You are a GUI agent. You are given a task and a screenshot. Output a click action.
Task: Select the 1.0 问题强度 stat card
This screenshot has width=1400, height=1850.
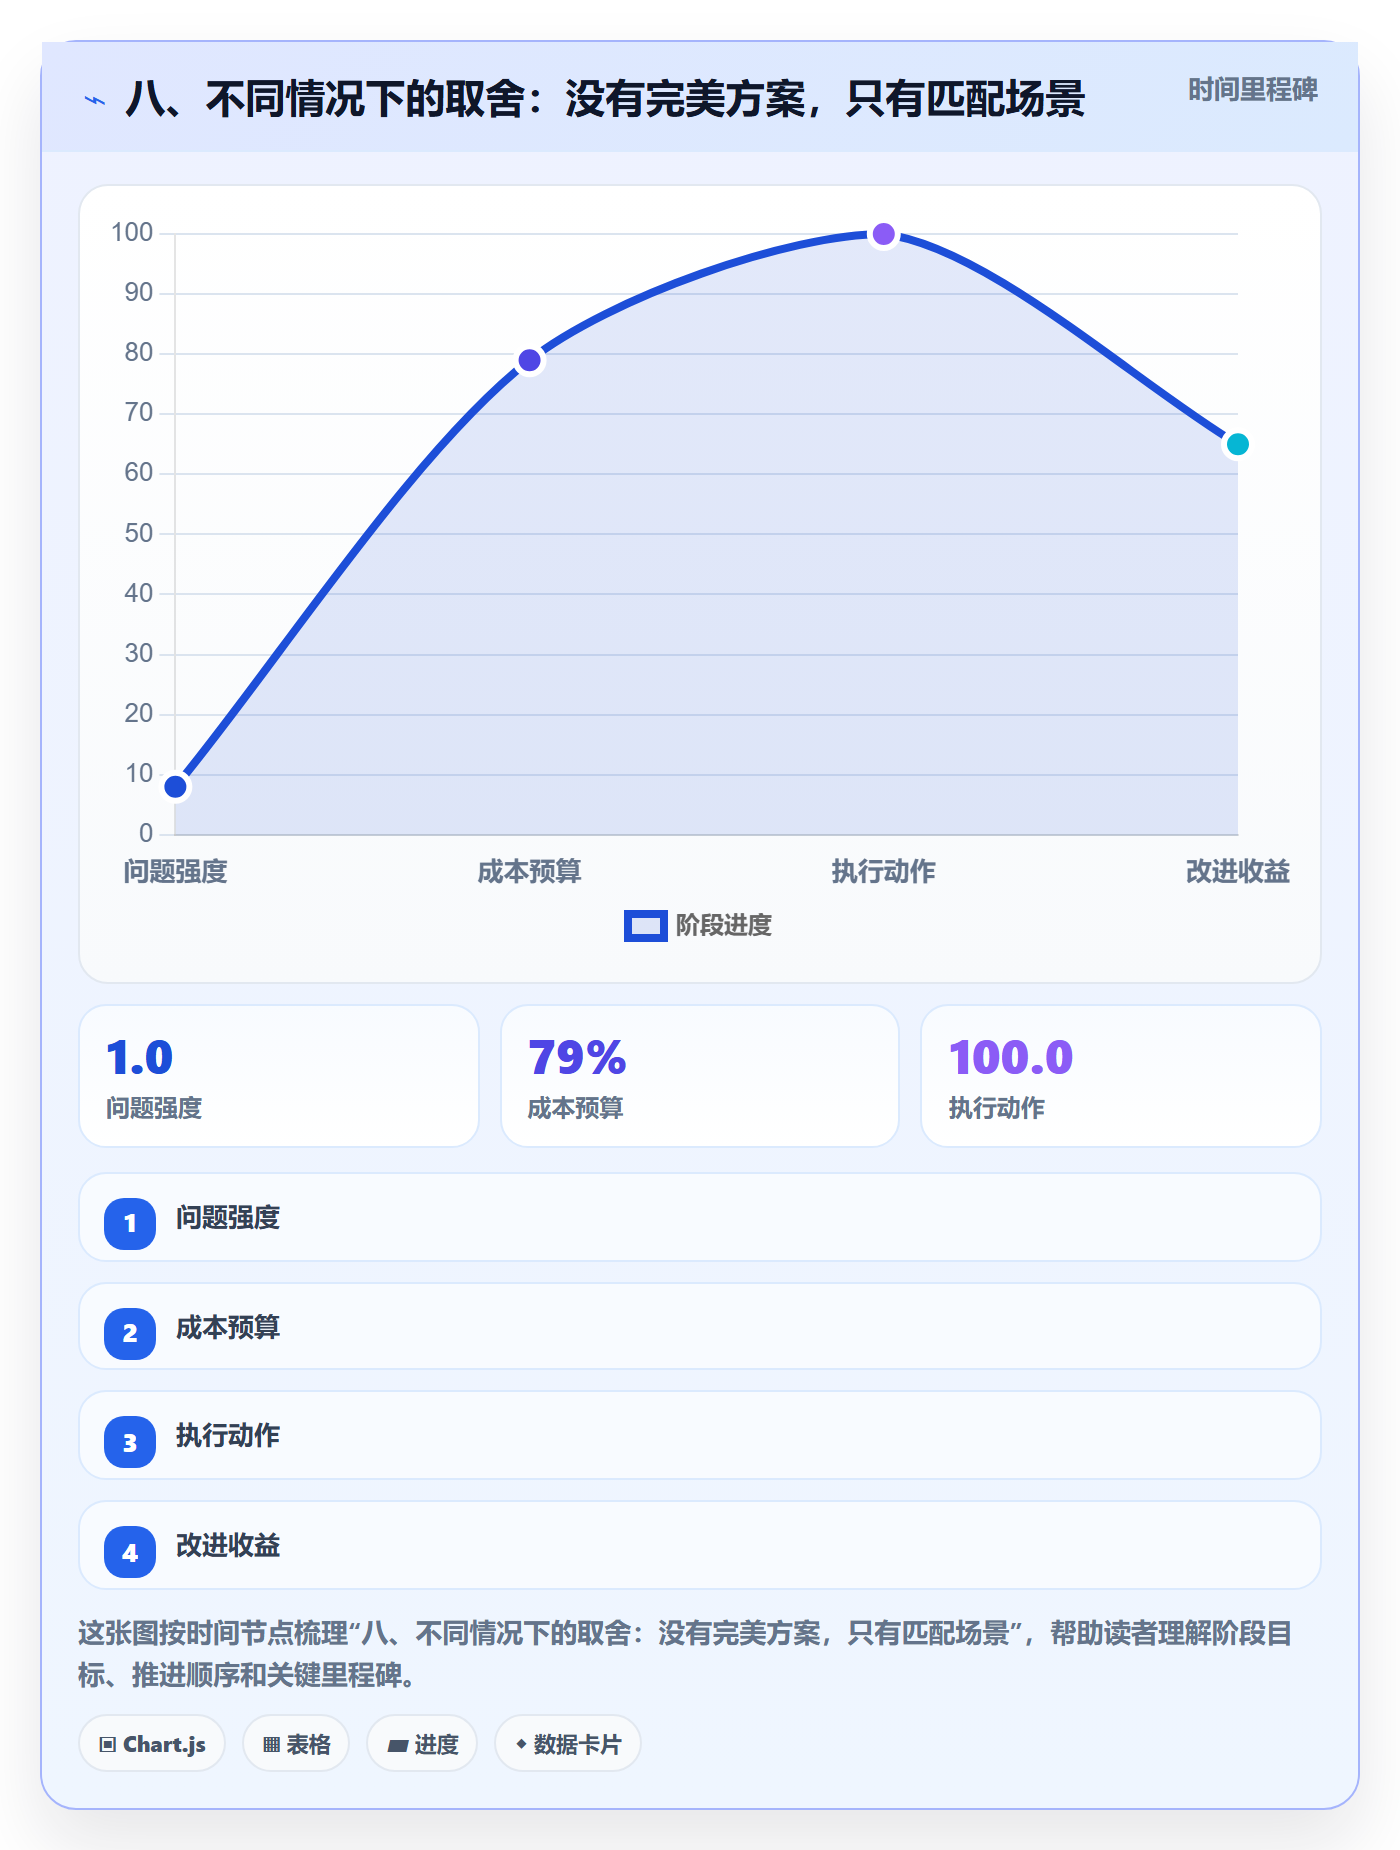(x=279, y=1076)
